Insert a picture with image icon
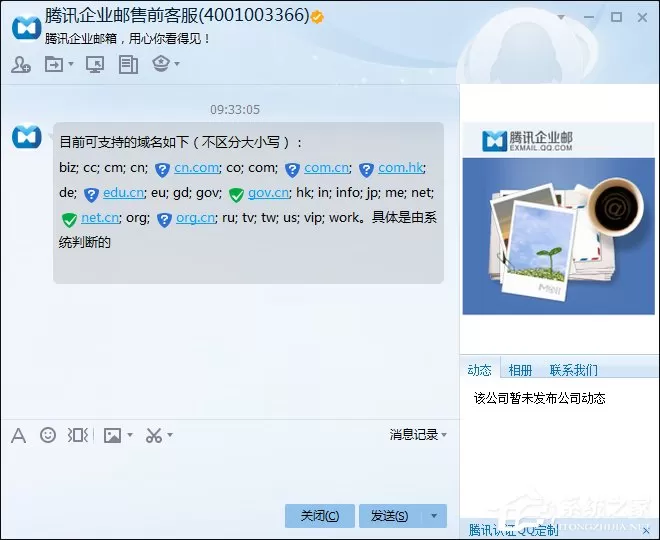The width and height of the screenshot is (660, 540). coord(112,435)
